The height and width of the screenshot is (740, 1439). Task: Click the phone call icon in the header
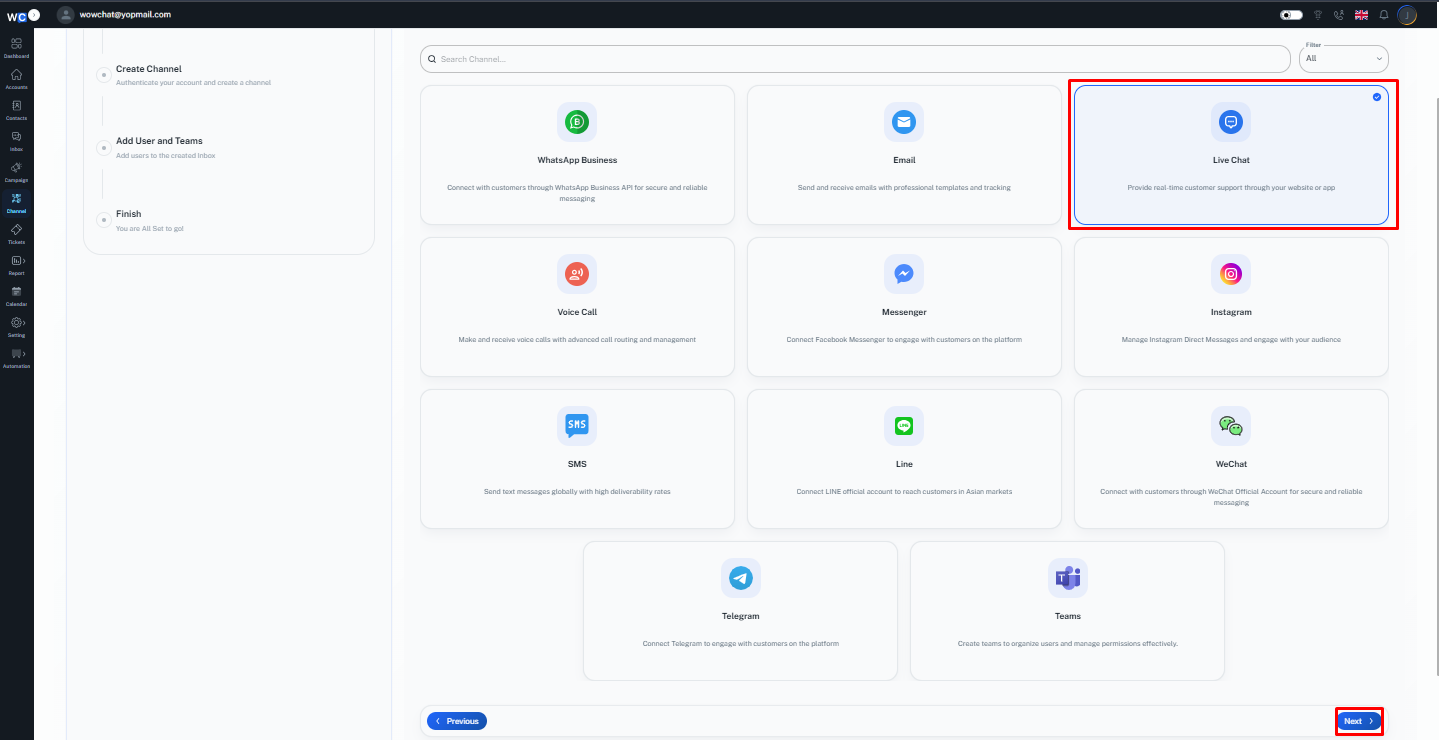tap(1339, 15)
